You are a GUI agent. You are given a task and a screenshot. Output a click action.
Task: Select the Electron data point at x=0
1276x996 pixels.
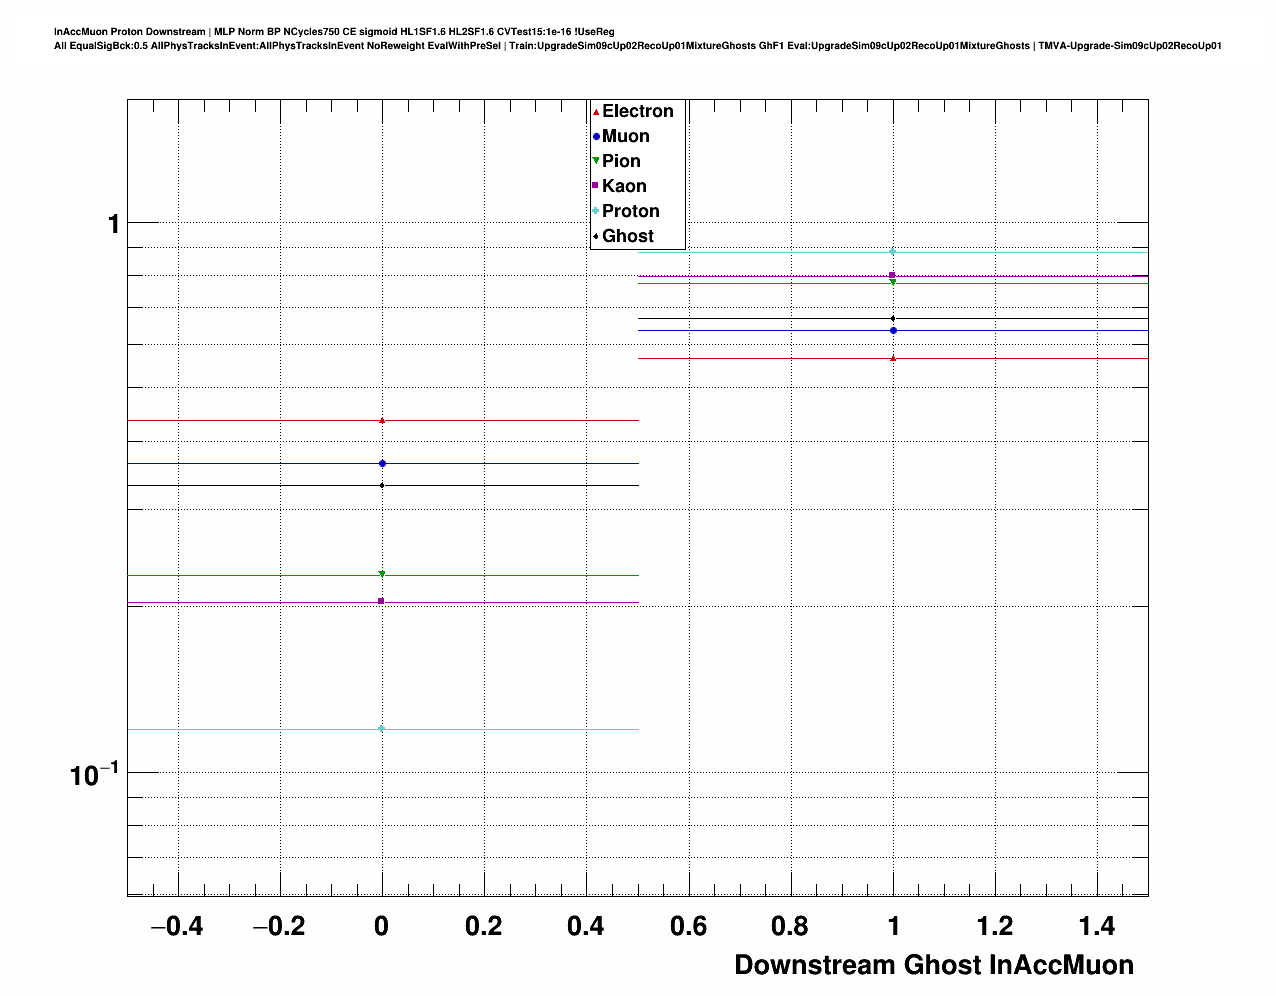(x=382, y=421)
